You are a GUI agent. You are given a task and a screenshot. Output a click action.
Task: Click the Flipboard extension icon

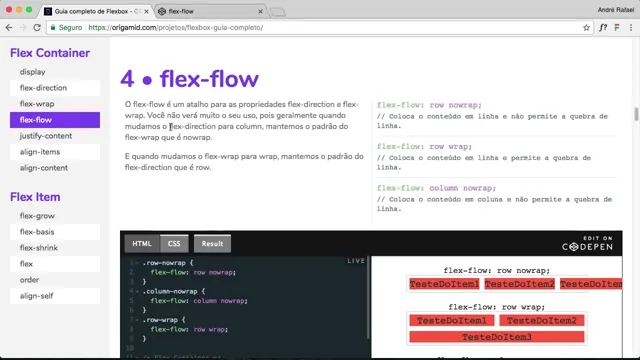coord(617,28)
